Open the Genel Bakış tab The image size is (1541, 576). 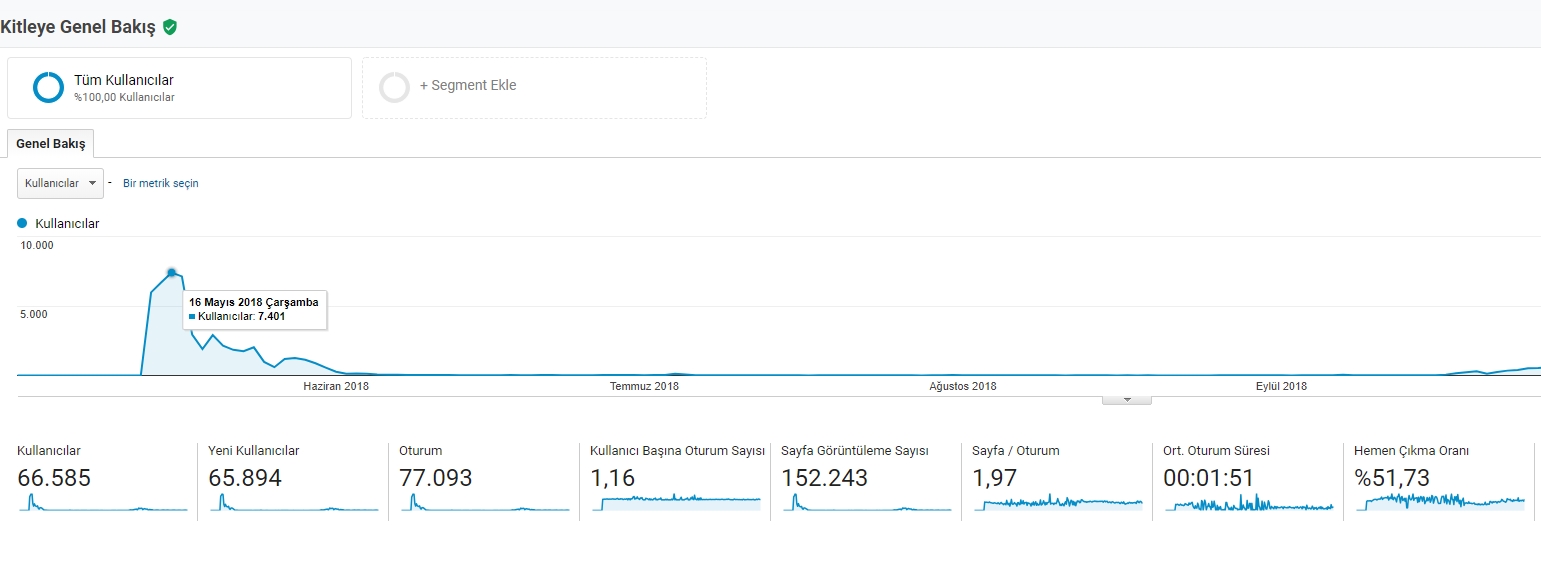50,144
